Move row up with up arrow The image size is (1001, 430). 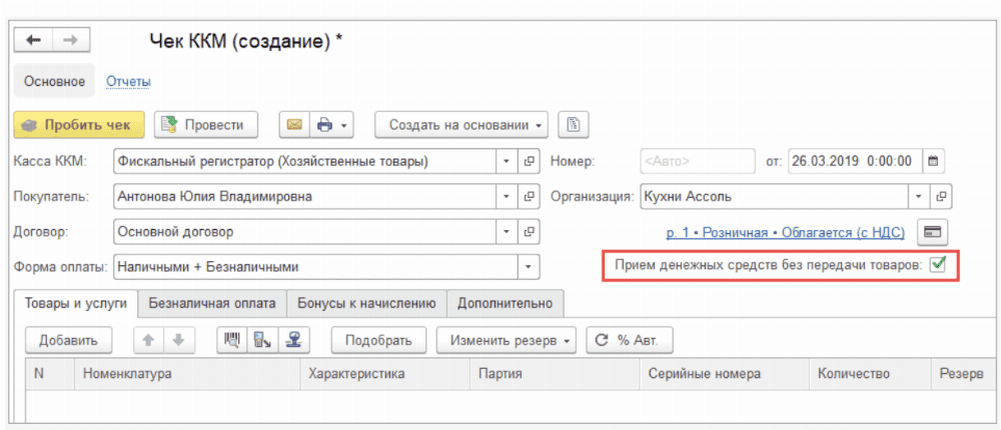pyautogui.click(x=148, y=340)
